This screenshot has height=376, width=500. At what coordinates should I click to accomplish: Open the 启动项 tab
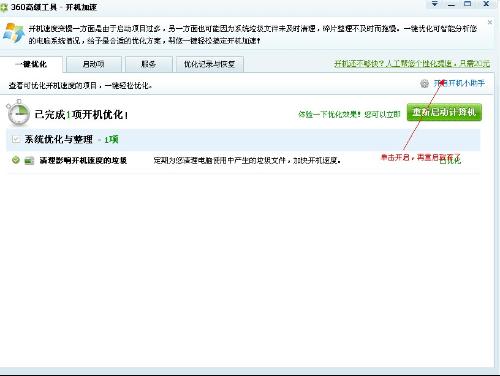(94, 64)
